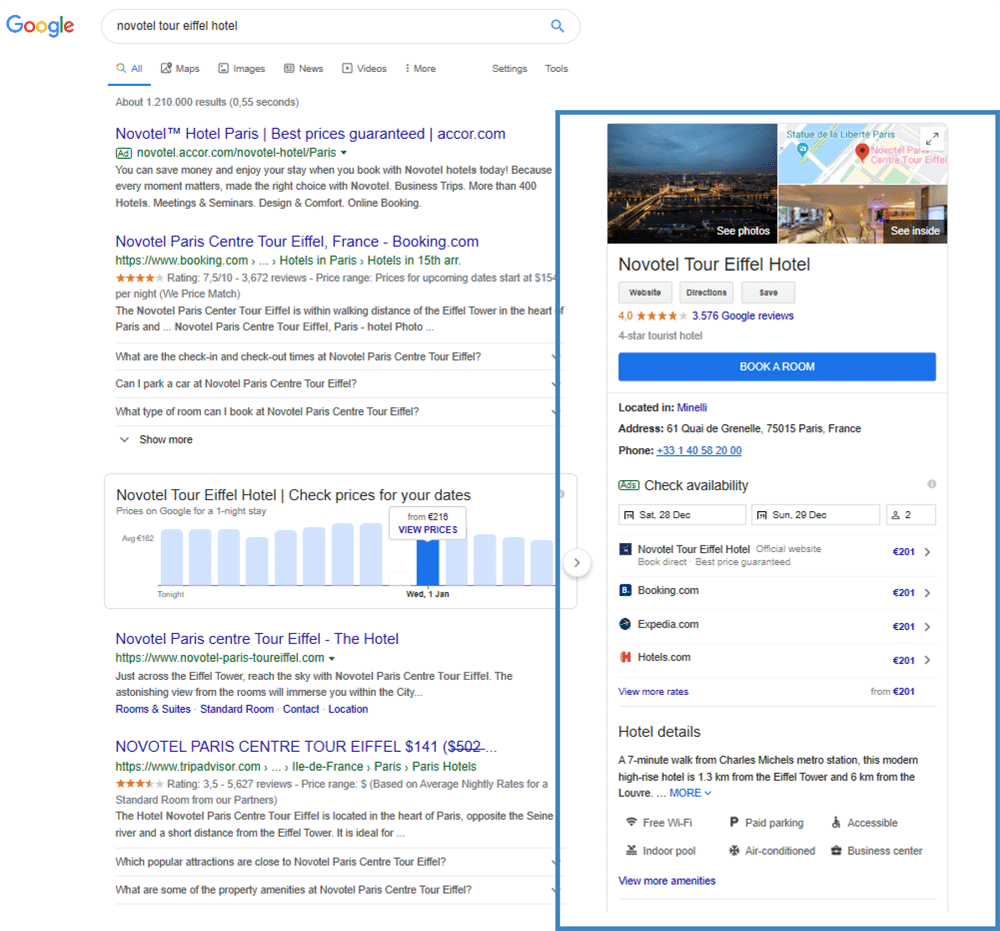Click the guests count field
This screenshot has width=1000, height=931.
[911, 515]
